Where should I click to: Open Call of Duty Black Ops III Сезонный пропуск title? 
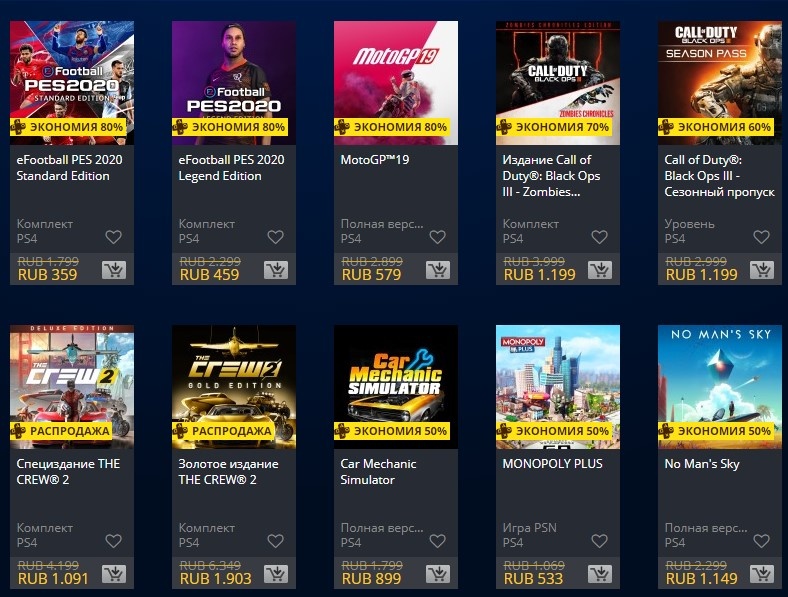(x=720, y=176)
